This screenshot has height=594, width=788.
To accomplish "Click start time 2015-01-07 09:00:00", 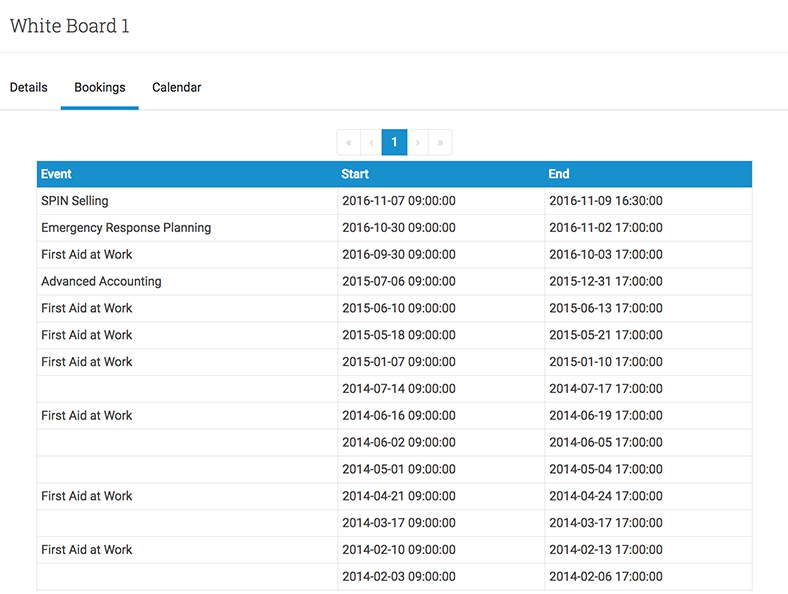I will tap(399, 362).
